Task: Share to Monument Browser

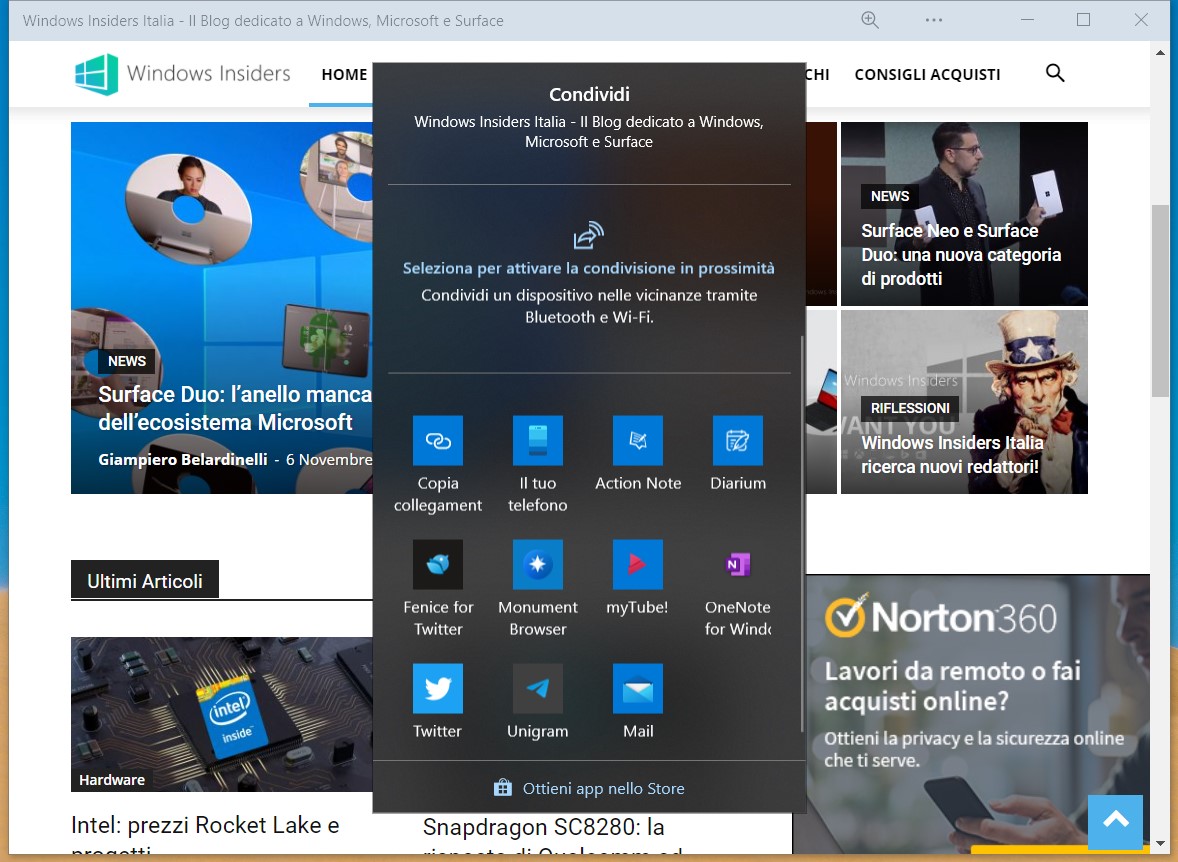Action: [x=537, y=564]
